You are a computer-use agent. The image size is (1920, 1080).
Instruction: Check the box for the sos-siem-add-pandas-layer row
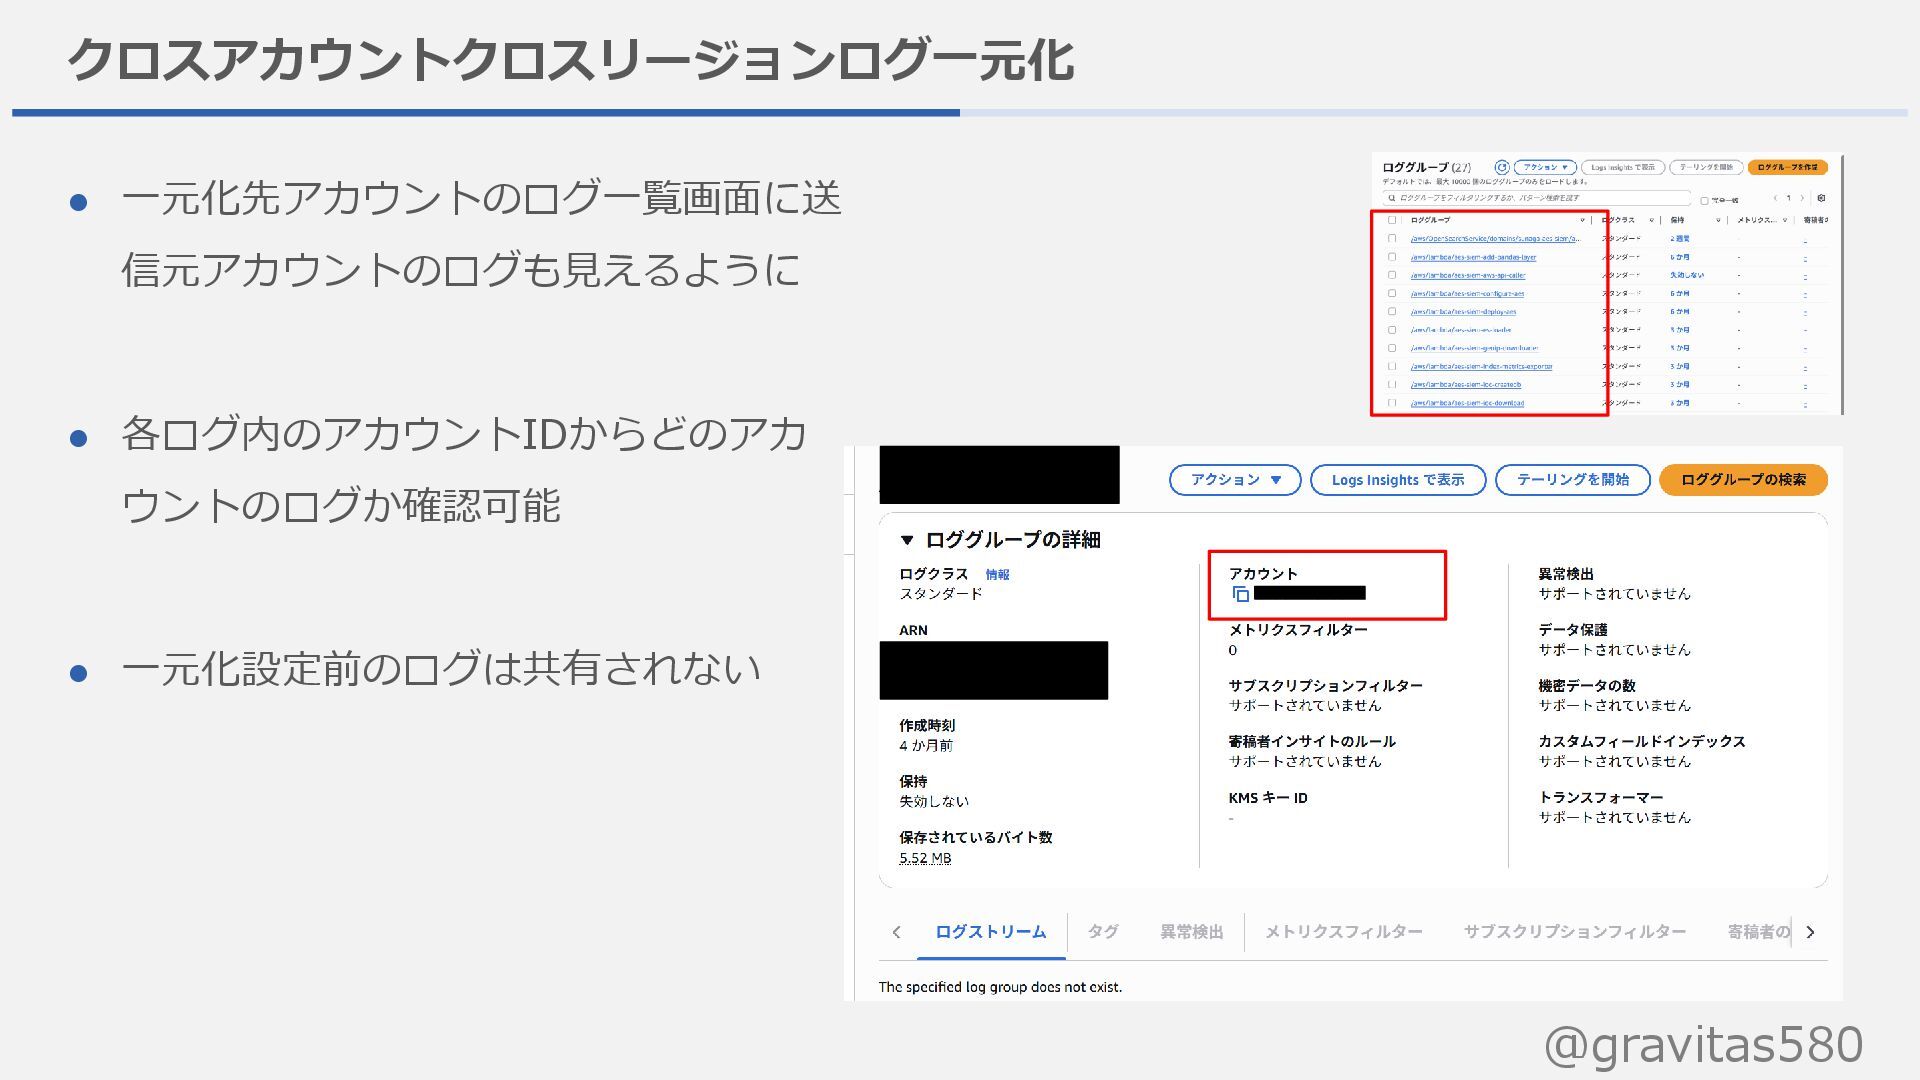coord(1392,257)
